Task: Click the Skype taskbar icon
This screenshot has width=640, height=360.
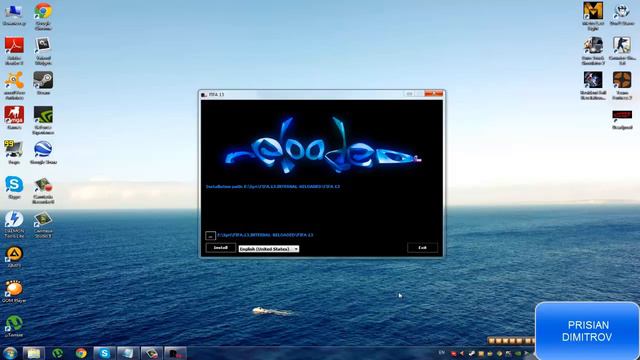Action: pyautogui.click(x=104, y=353)
